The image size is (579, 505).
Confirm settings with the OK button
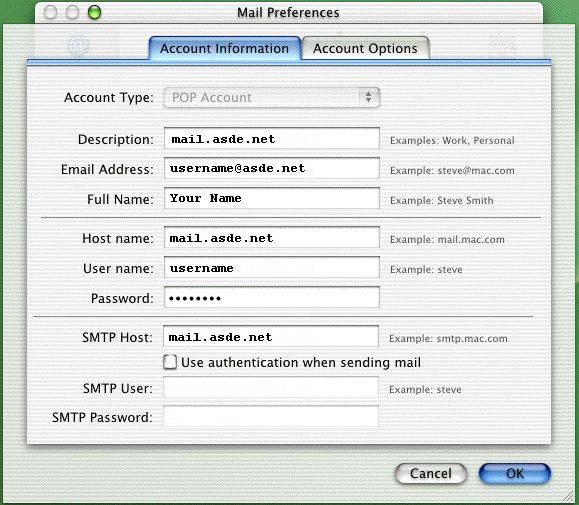515,474
